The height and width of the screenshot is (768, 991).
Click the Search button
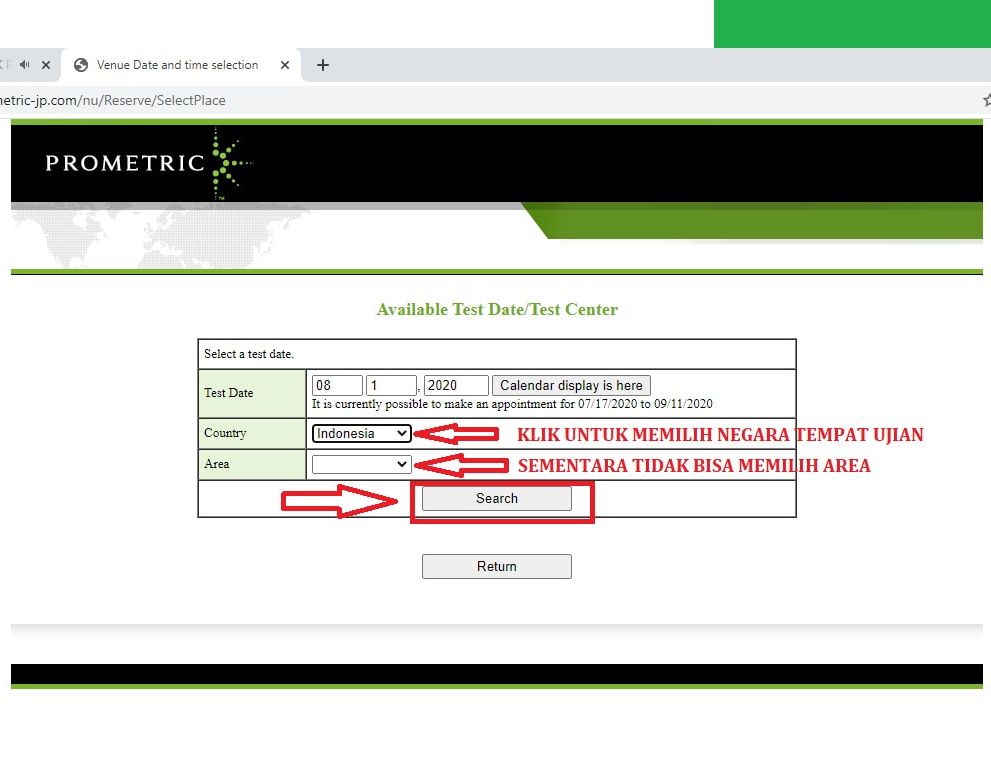[497, 499]
